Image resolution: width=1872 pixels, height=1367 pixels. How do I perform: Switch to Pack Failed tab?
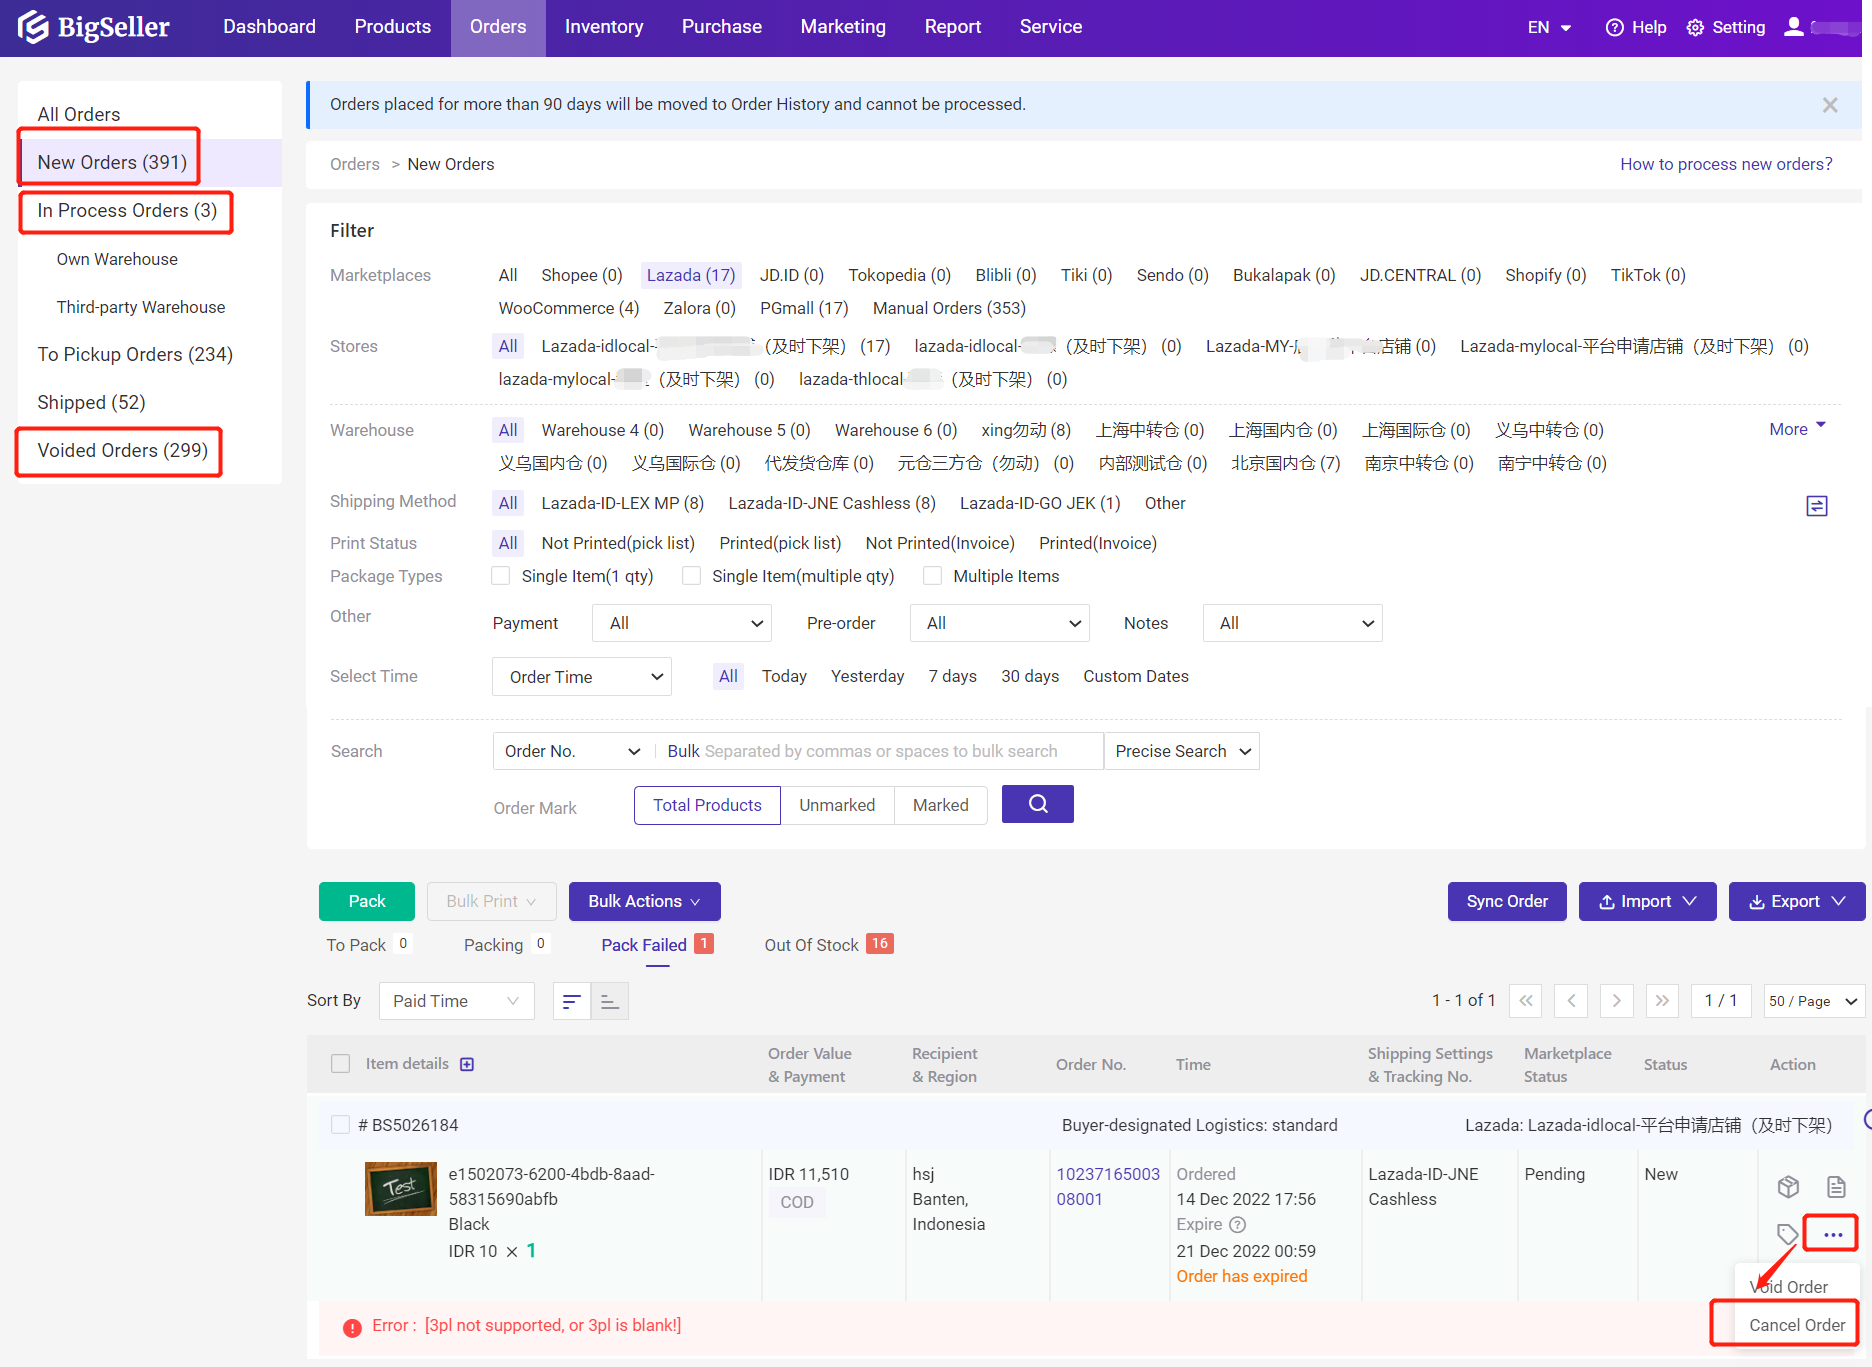coord(657,945)
